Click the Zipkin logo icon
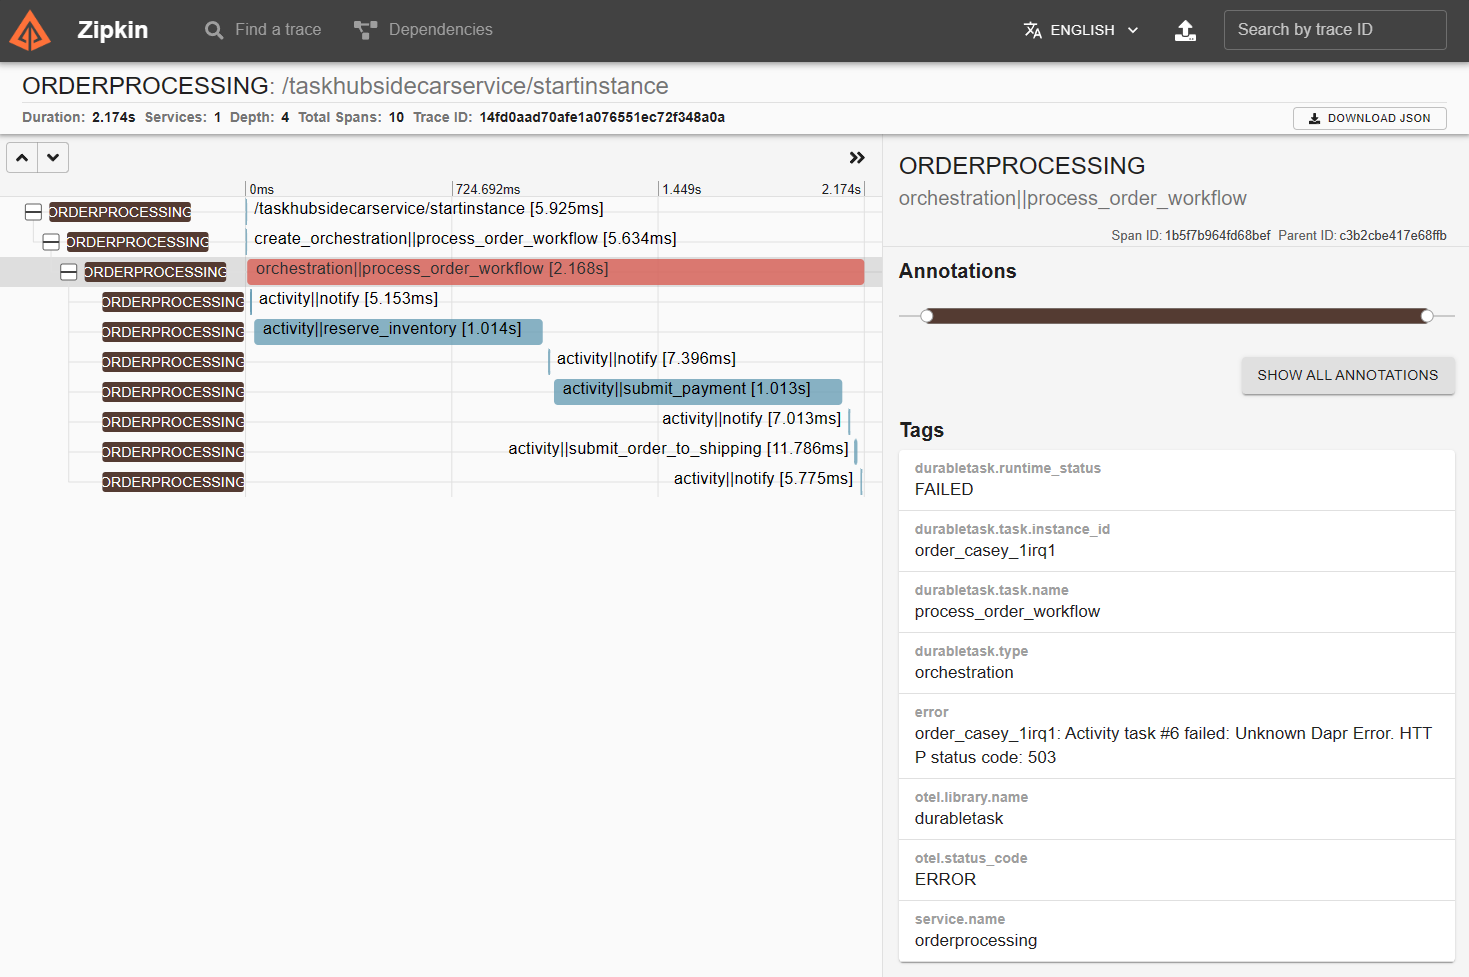 coord(30,30)
